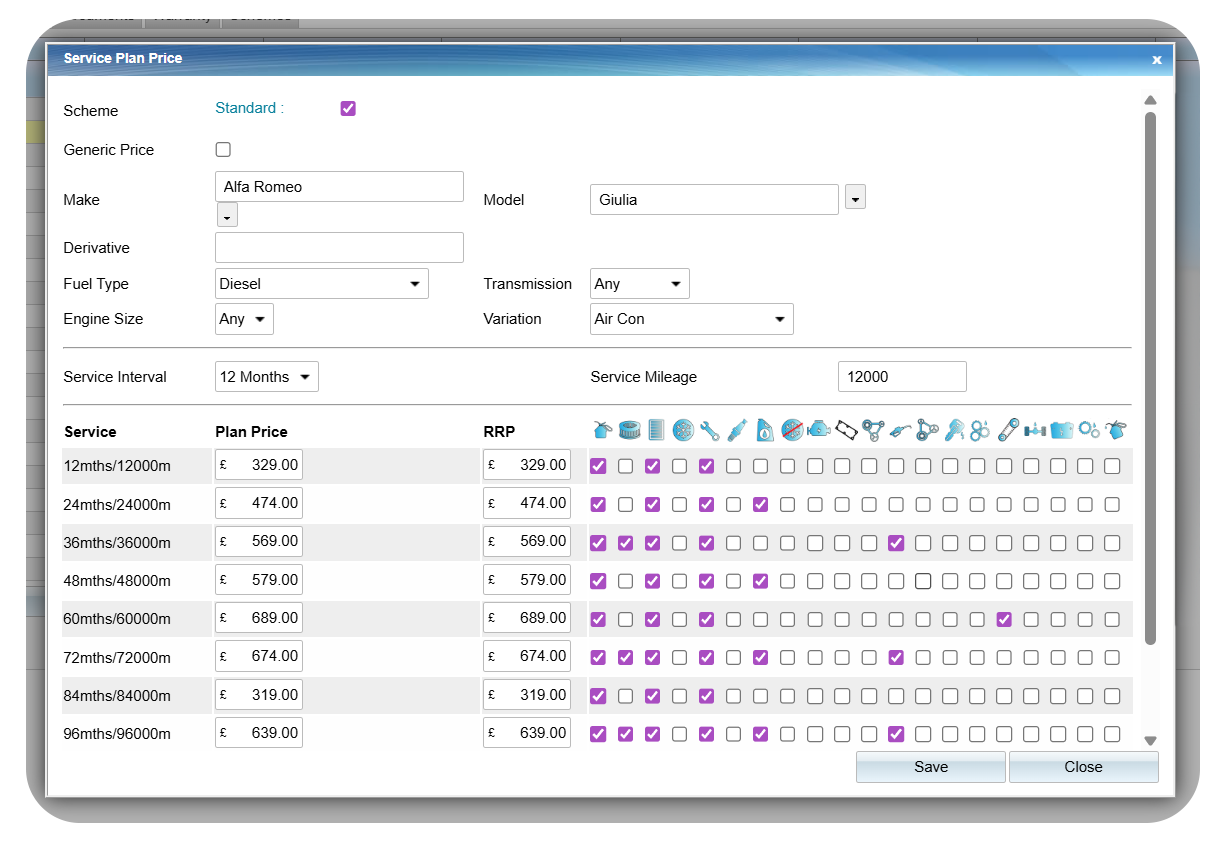This screenshot has width=1232, height=843.
Task: Open the Variation dropdown showing Air Con
Action: [691, 319]
